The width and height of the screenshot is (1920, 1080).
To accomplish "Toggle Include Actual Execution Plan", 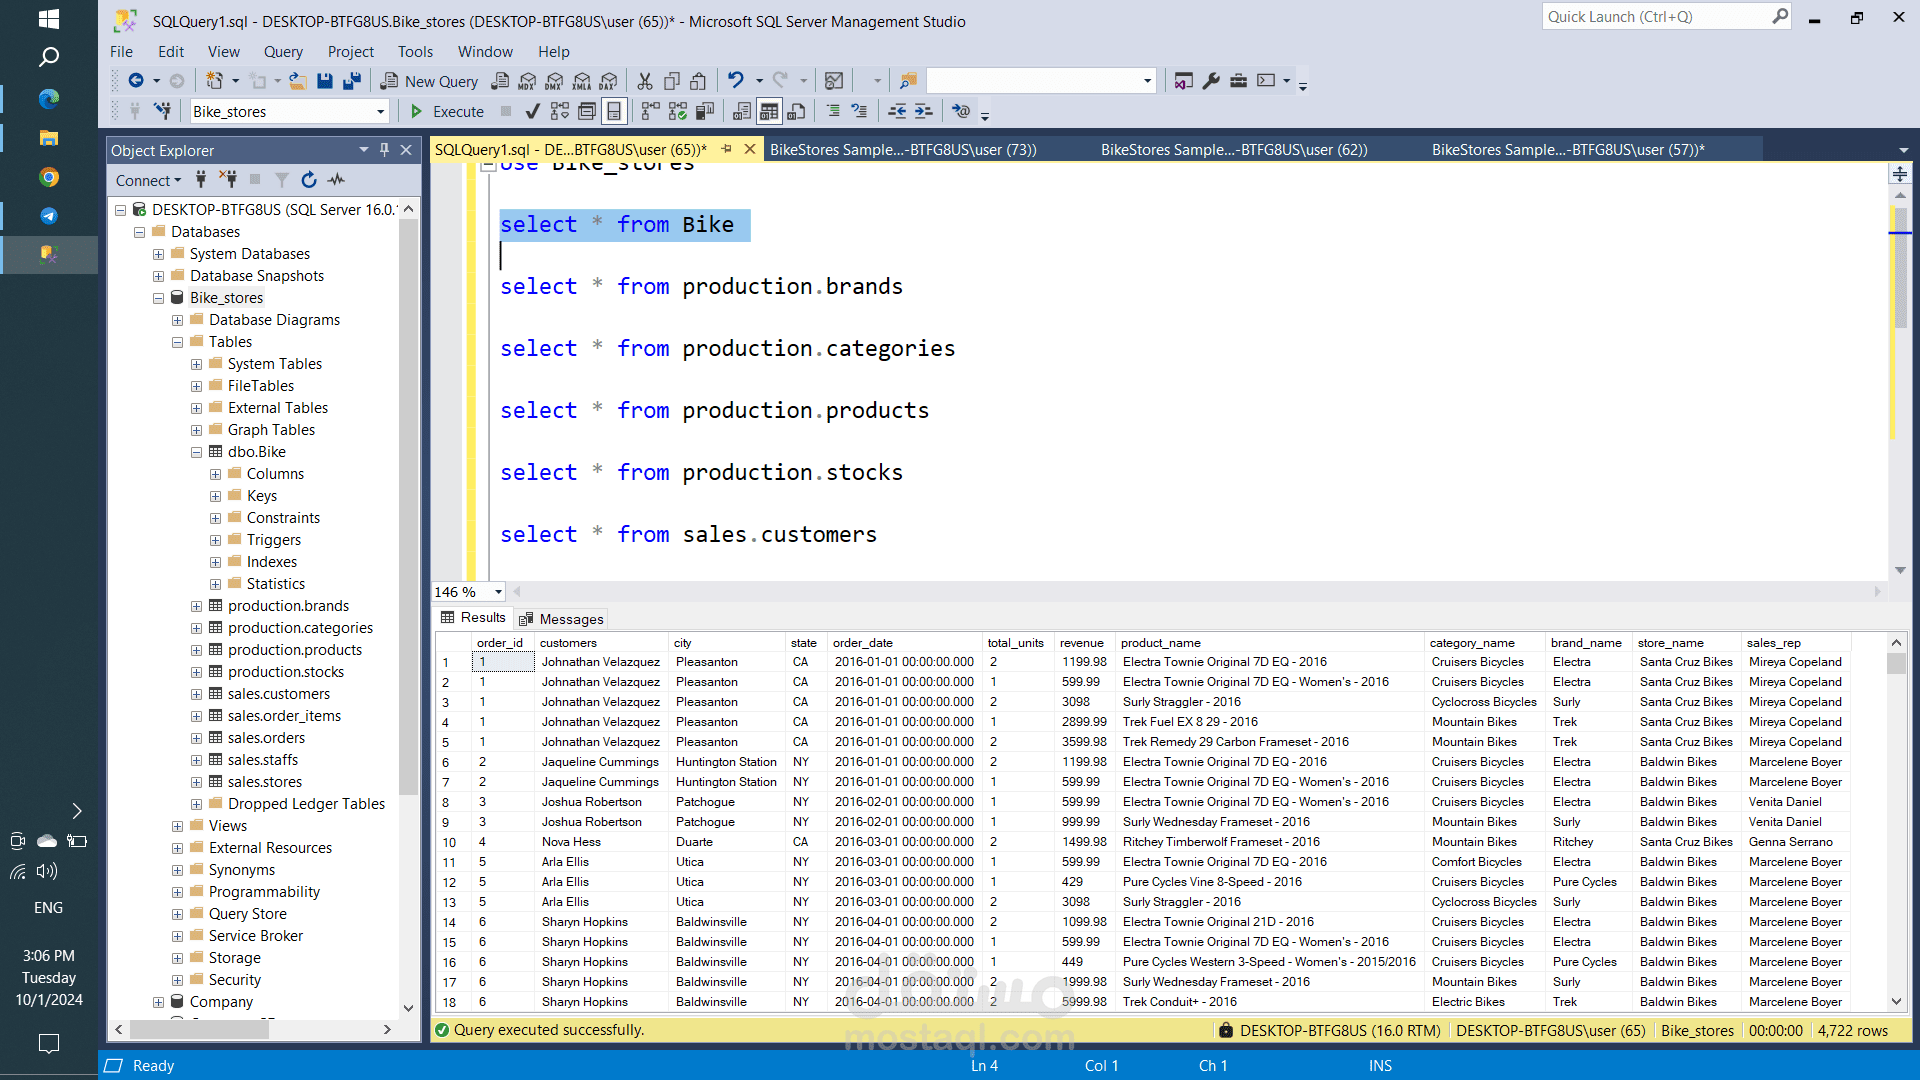I will click(x=649, y=111).
